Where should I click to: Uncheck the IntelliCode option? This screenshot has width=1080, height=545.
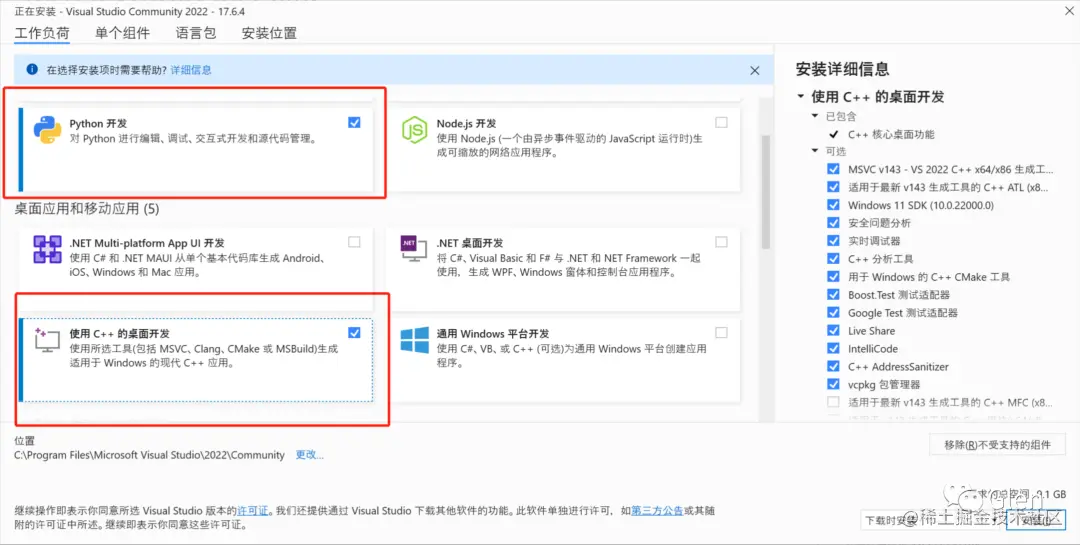tap(833, 348)
